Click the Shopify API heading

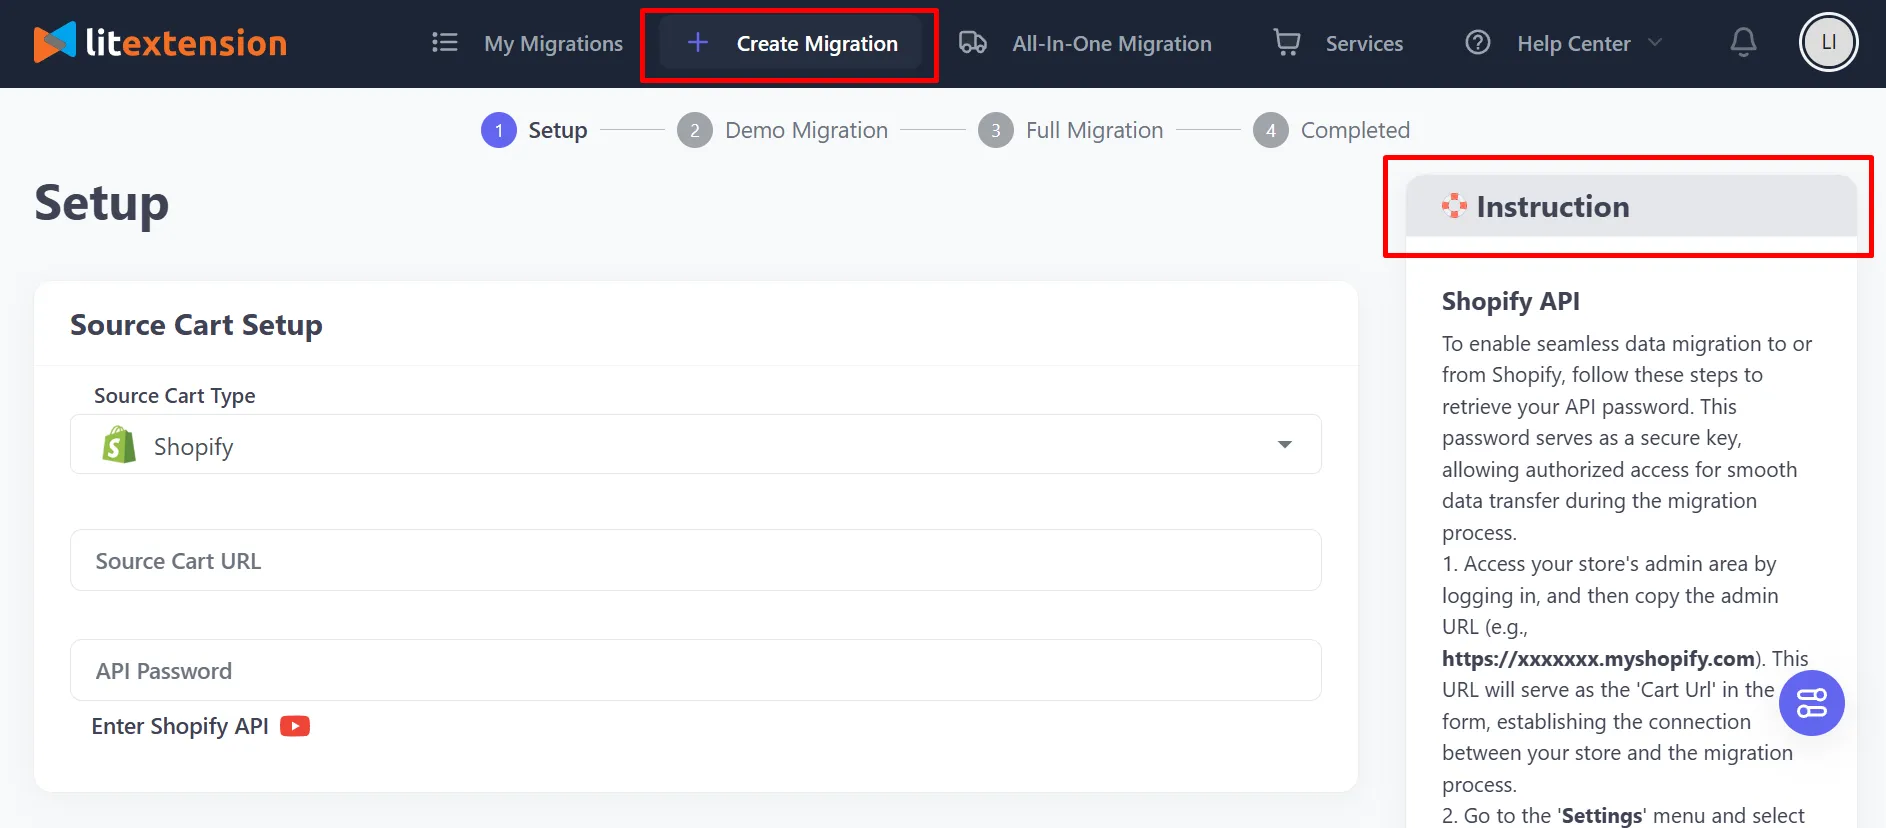coord(1510,301)
